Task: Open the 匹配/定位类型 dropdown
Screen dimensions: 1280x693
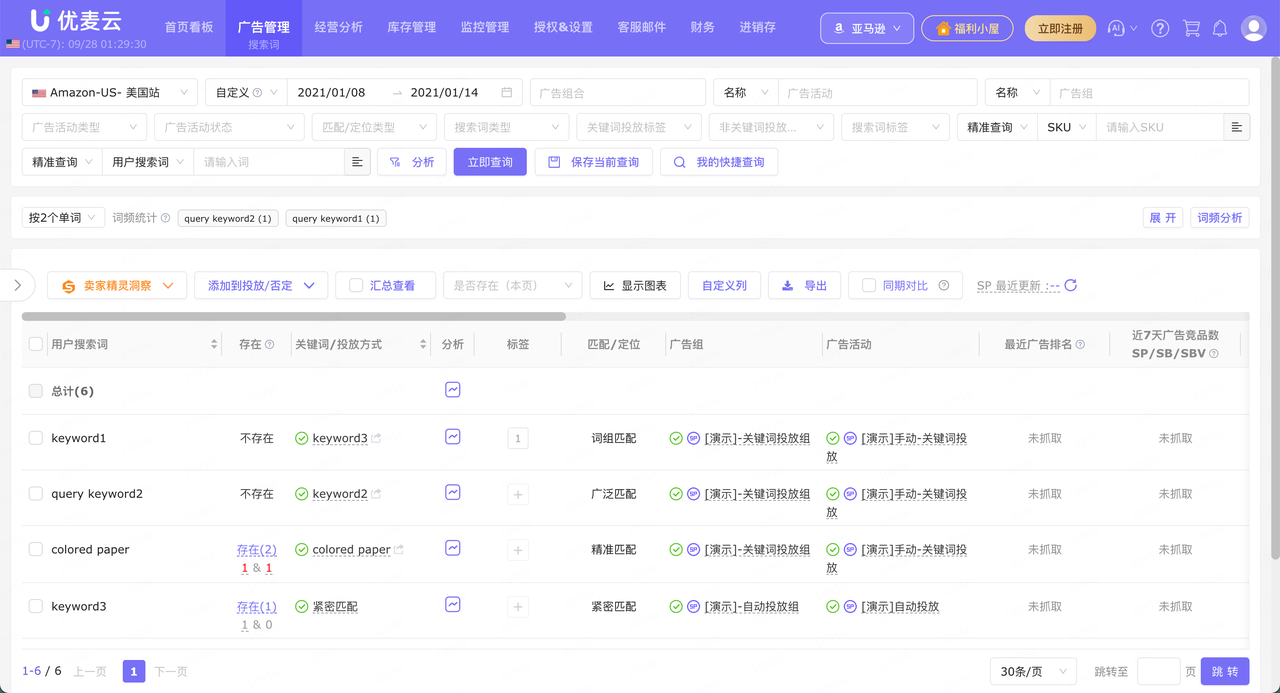Action: point(374,127)
